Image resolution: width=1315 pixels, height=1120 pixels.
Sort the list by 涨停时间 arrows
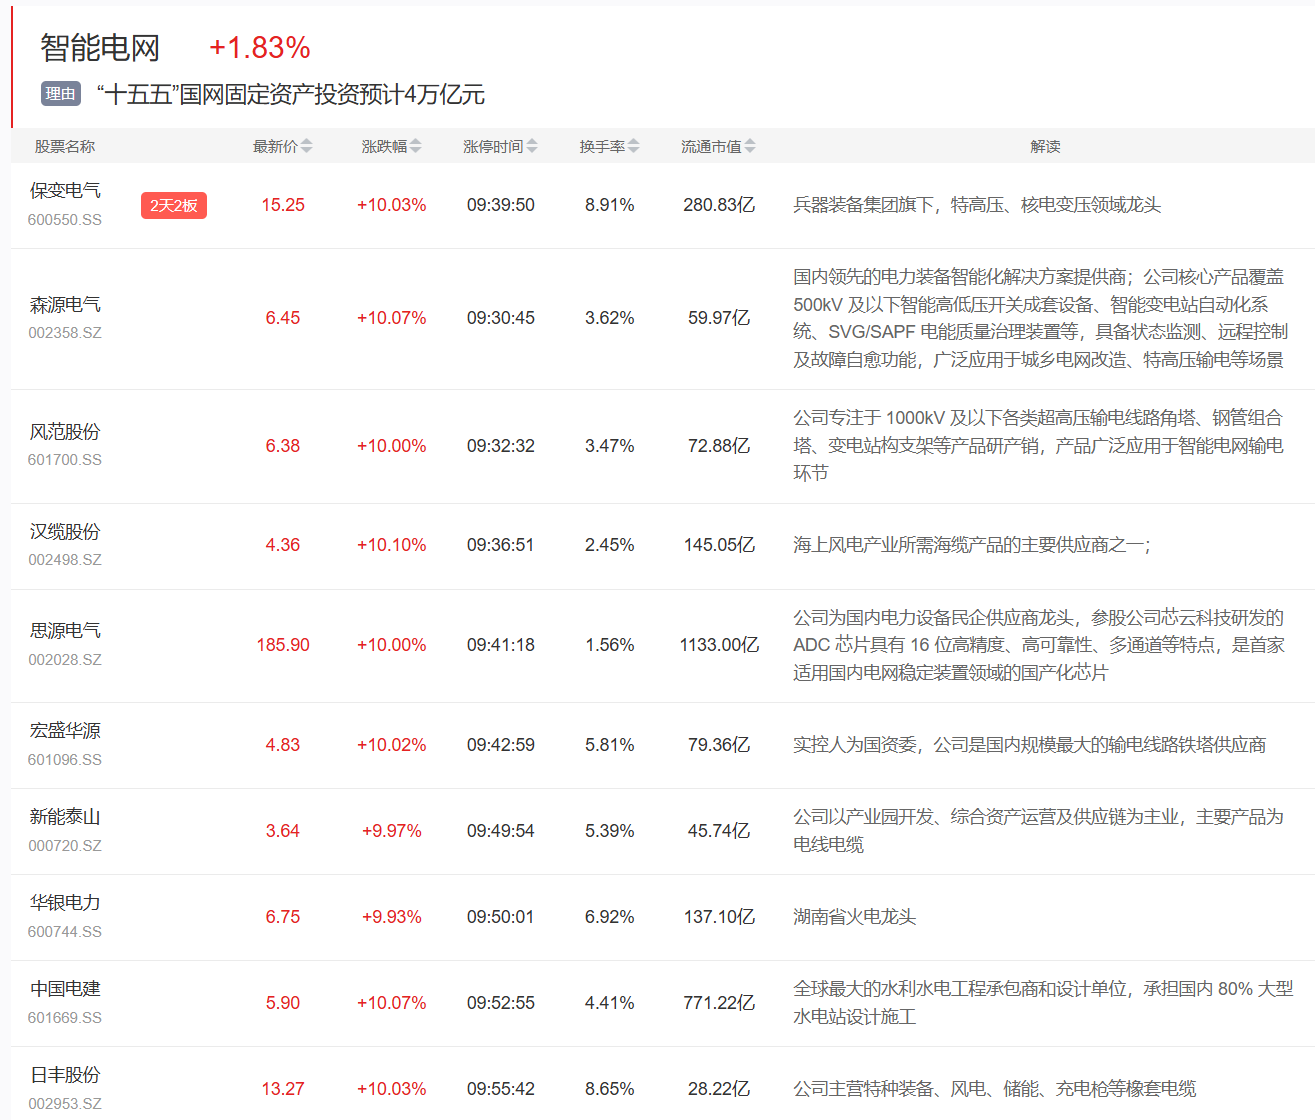coord(532,146)
